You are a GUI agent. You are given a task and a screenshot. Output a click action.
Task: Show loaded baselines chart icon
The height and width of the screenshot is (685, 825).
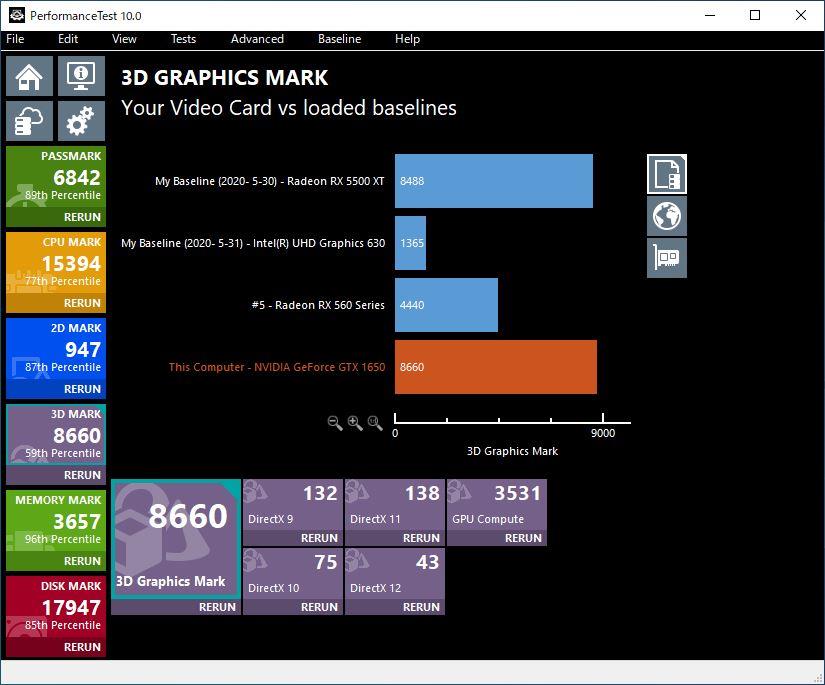[x=667, y=174]
